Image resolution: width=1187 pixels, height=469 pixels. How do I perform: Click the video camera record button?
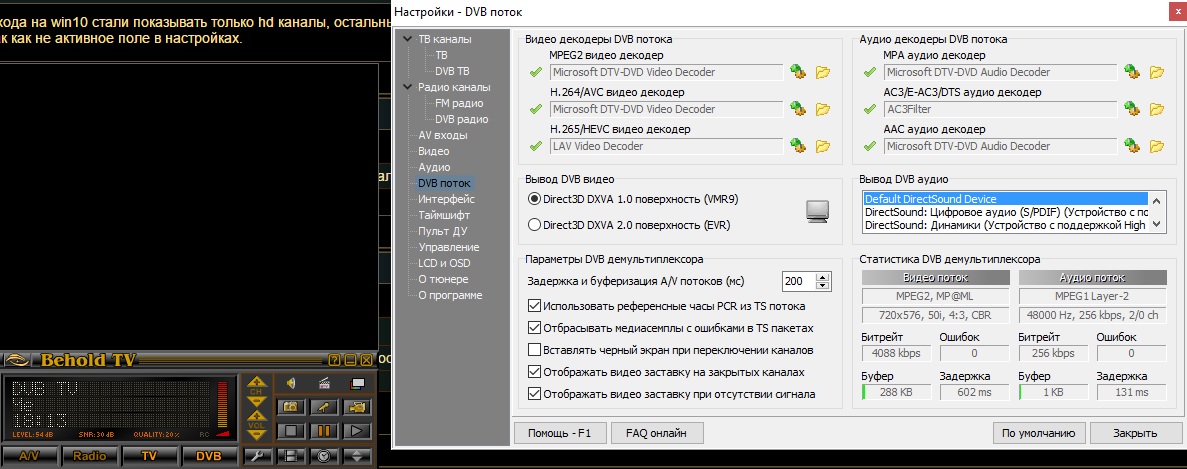(356, 407)
